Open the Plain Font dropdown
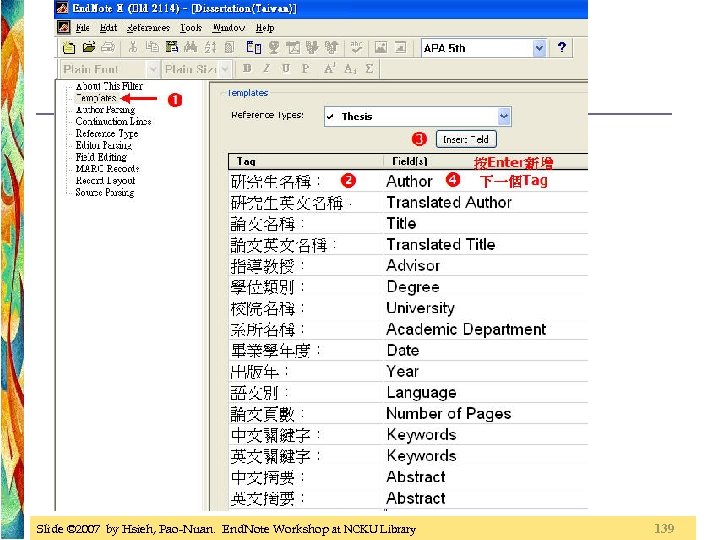 153,69
